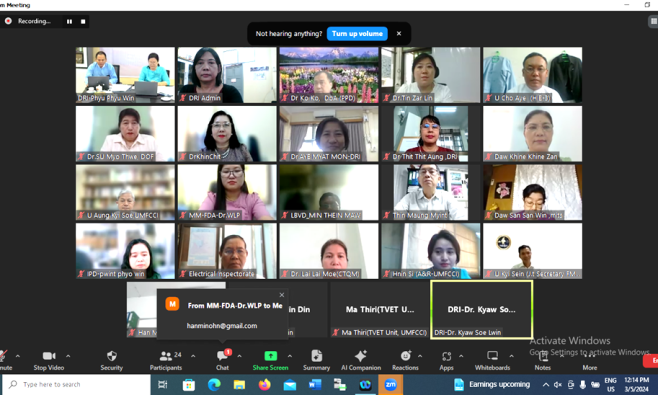Open Earnings upcoming news widget
This screenshot has height=395, width=658.
(x=492, y=385)
